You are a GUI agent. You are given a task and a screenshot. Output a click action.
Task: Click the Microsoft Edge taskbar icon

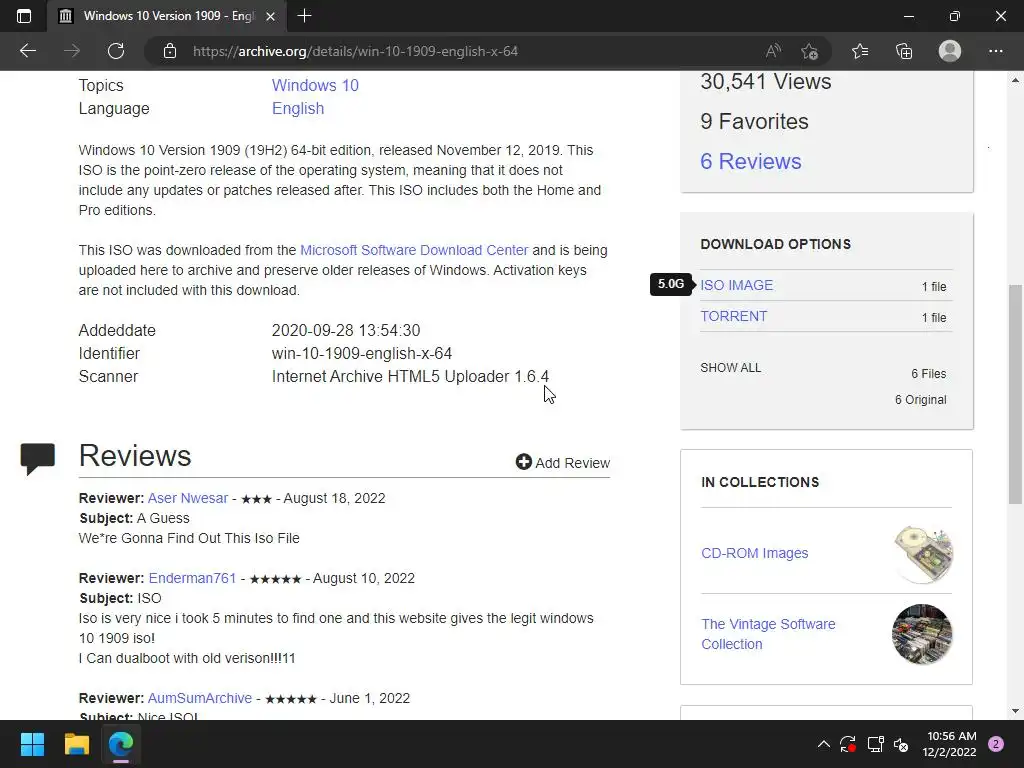121,744
